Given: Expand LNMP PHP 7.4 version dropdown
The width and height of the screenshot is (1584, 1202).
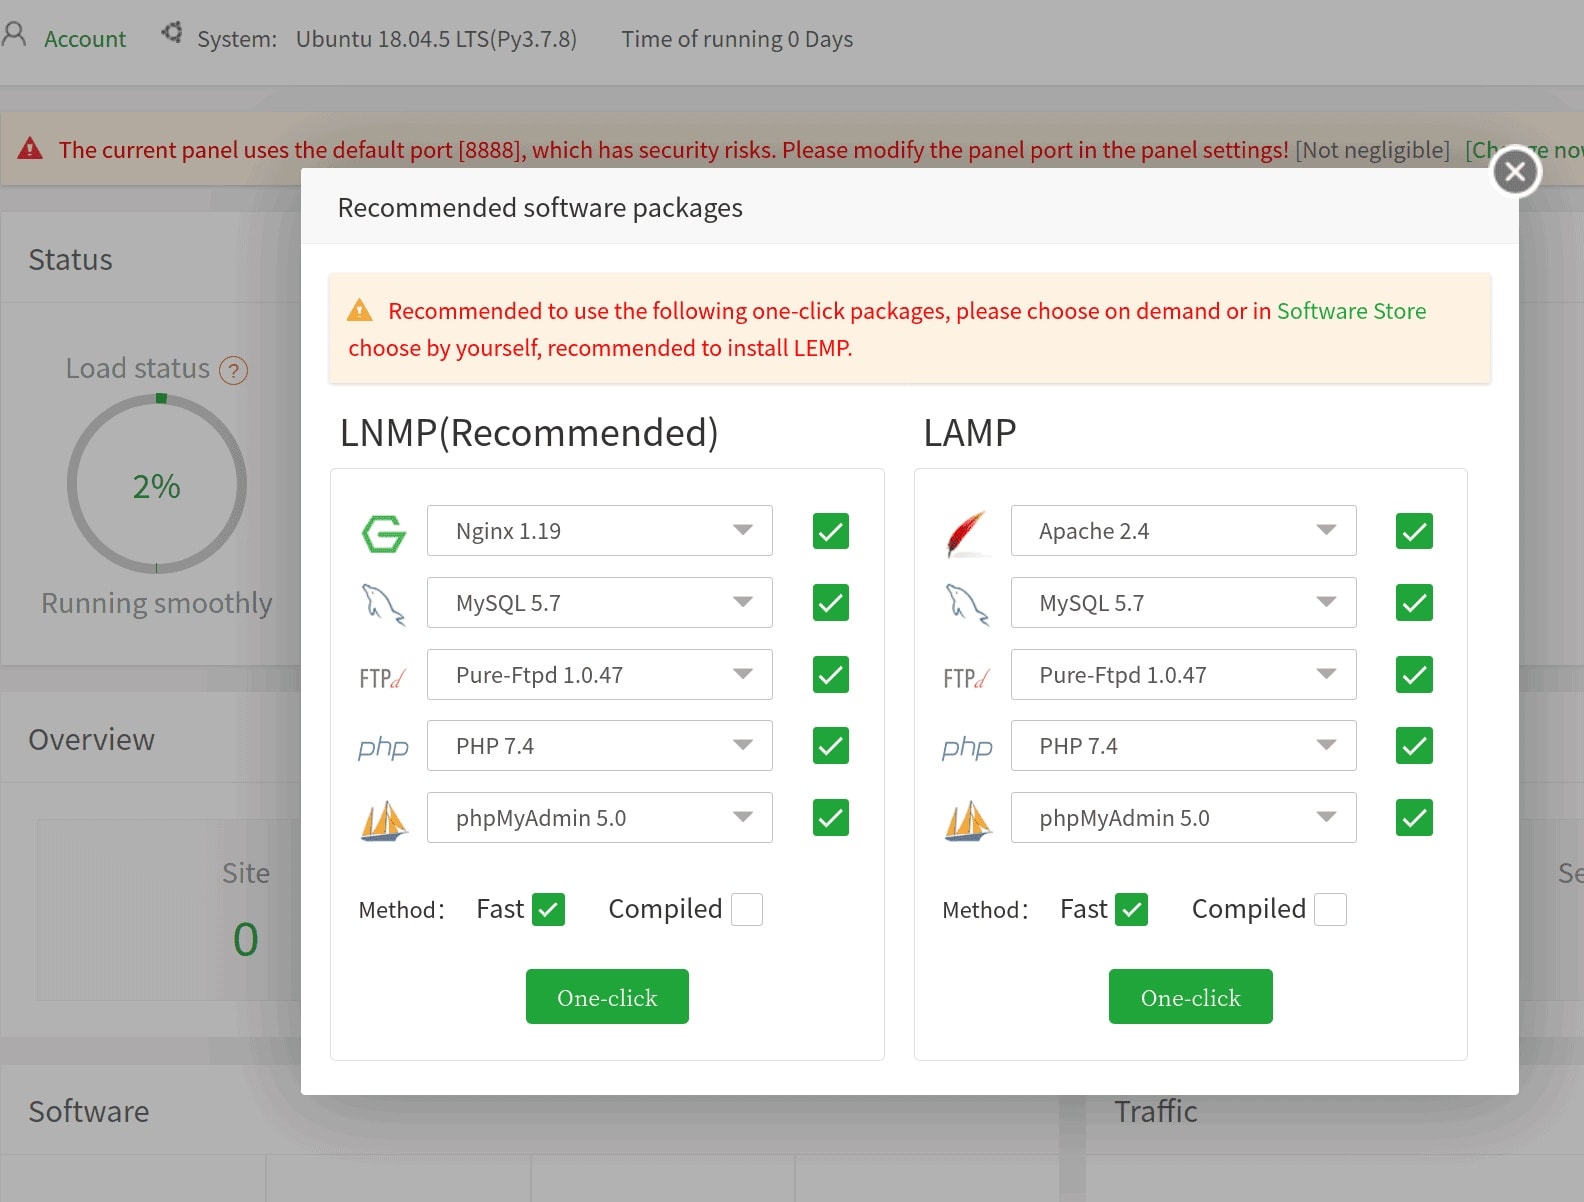Looking at the screenshot, I should point(600,746).
